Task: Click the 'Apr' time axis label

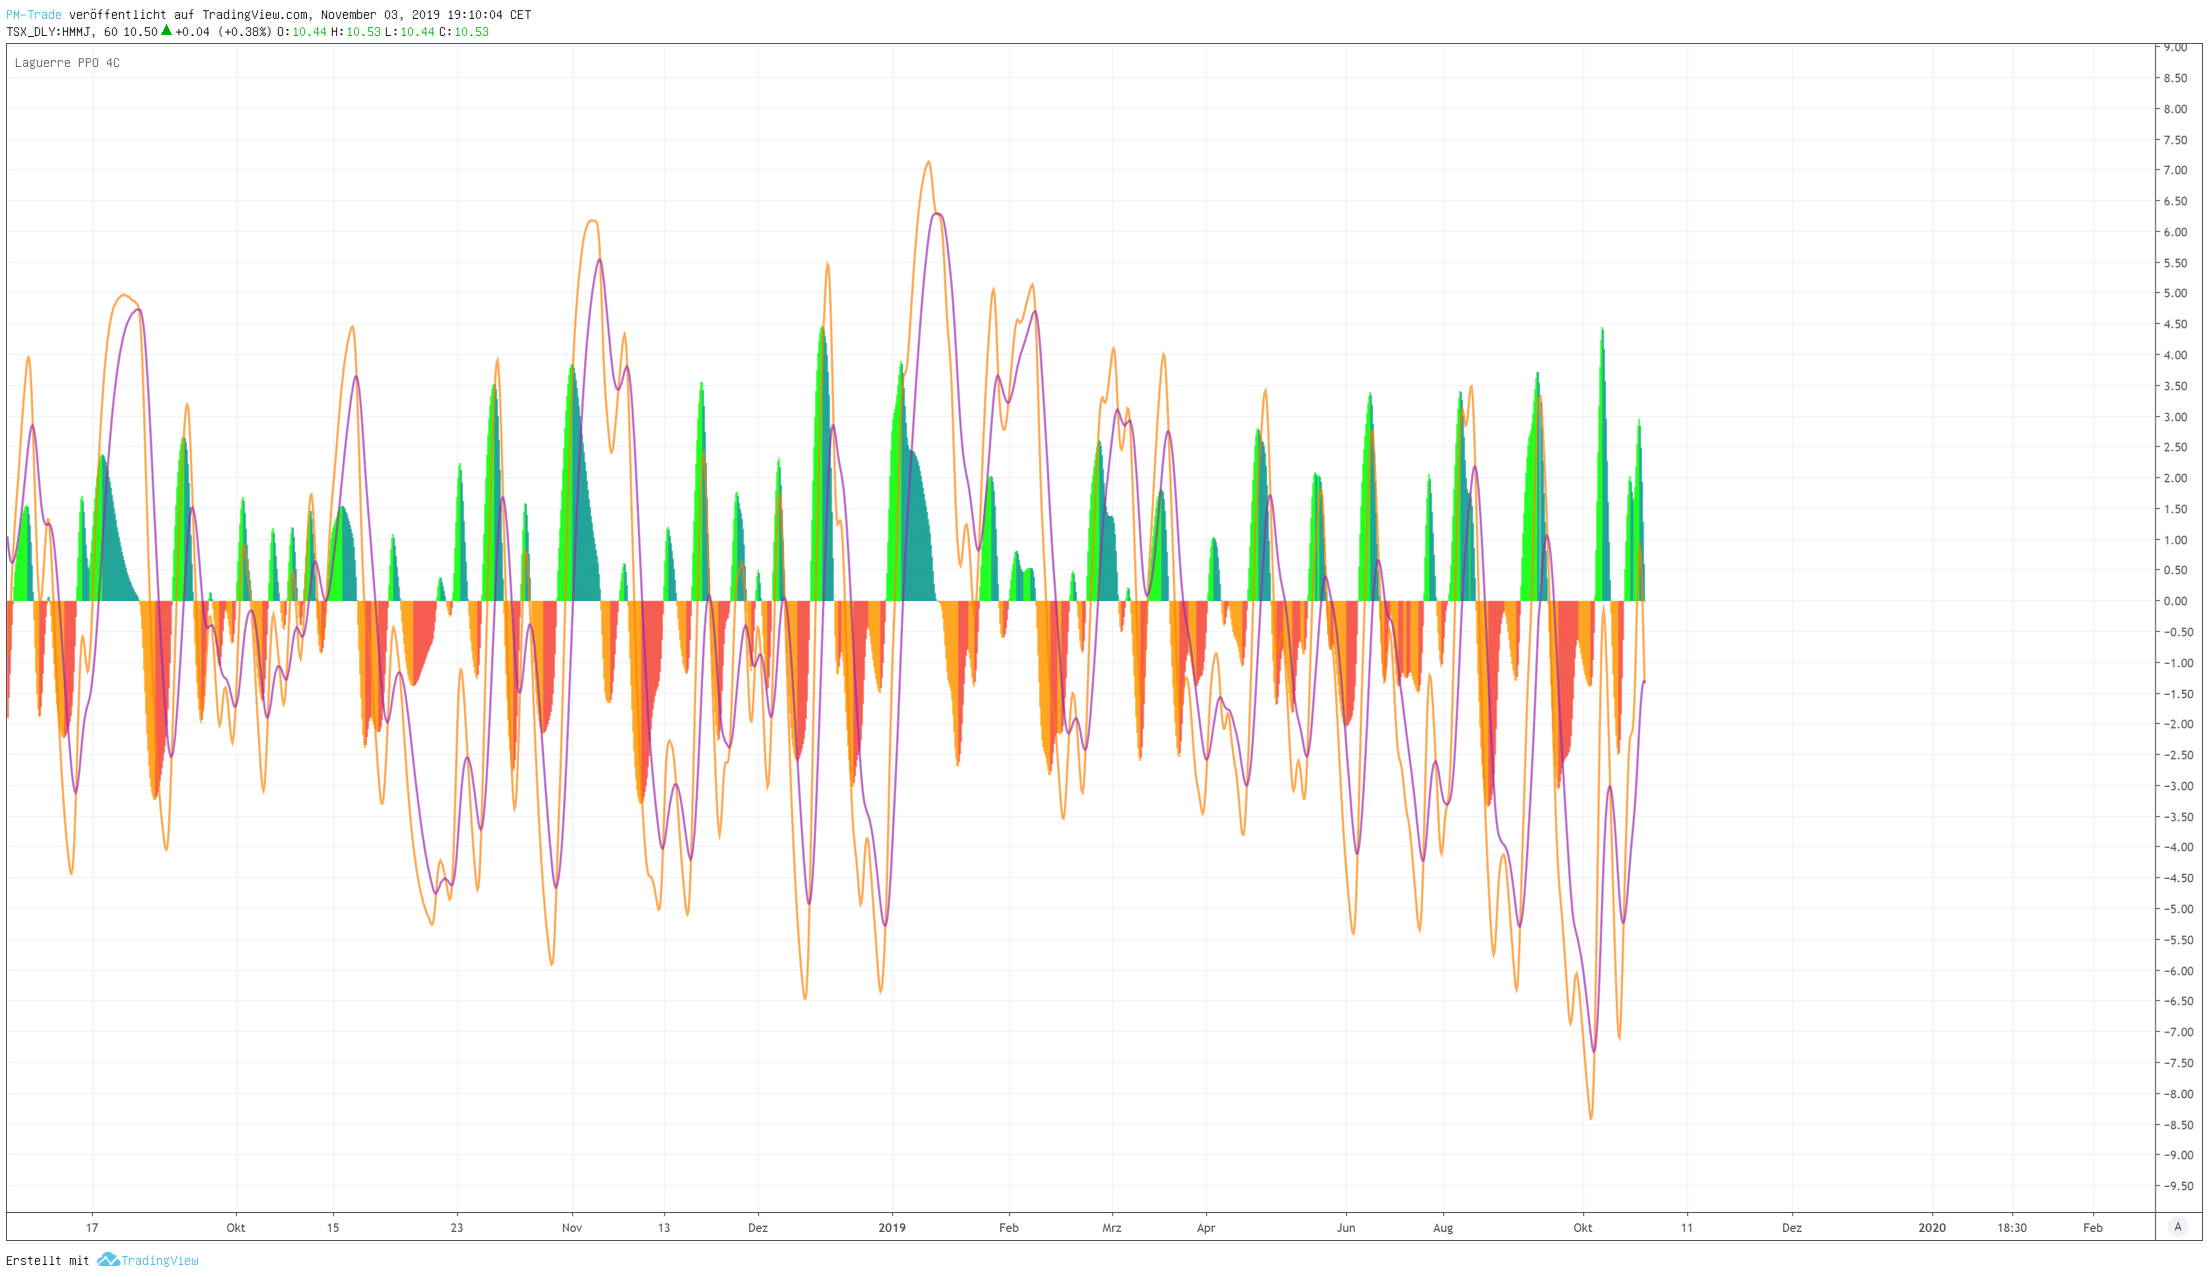Action: click(x=1206, y=1228)
